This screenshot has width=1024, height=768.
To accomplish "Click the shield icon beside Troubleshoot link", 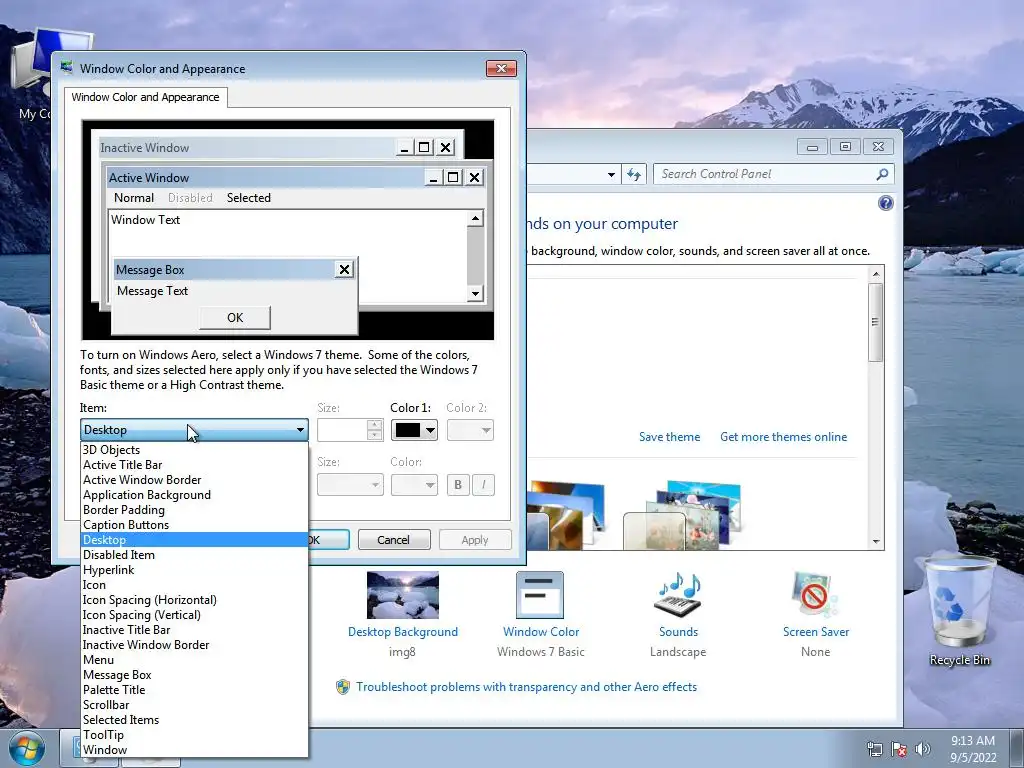I will pos(343,687).
